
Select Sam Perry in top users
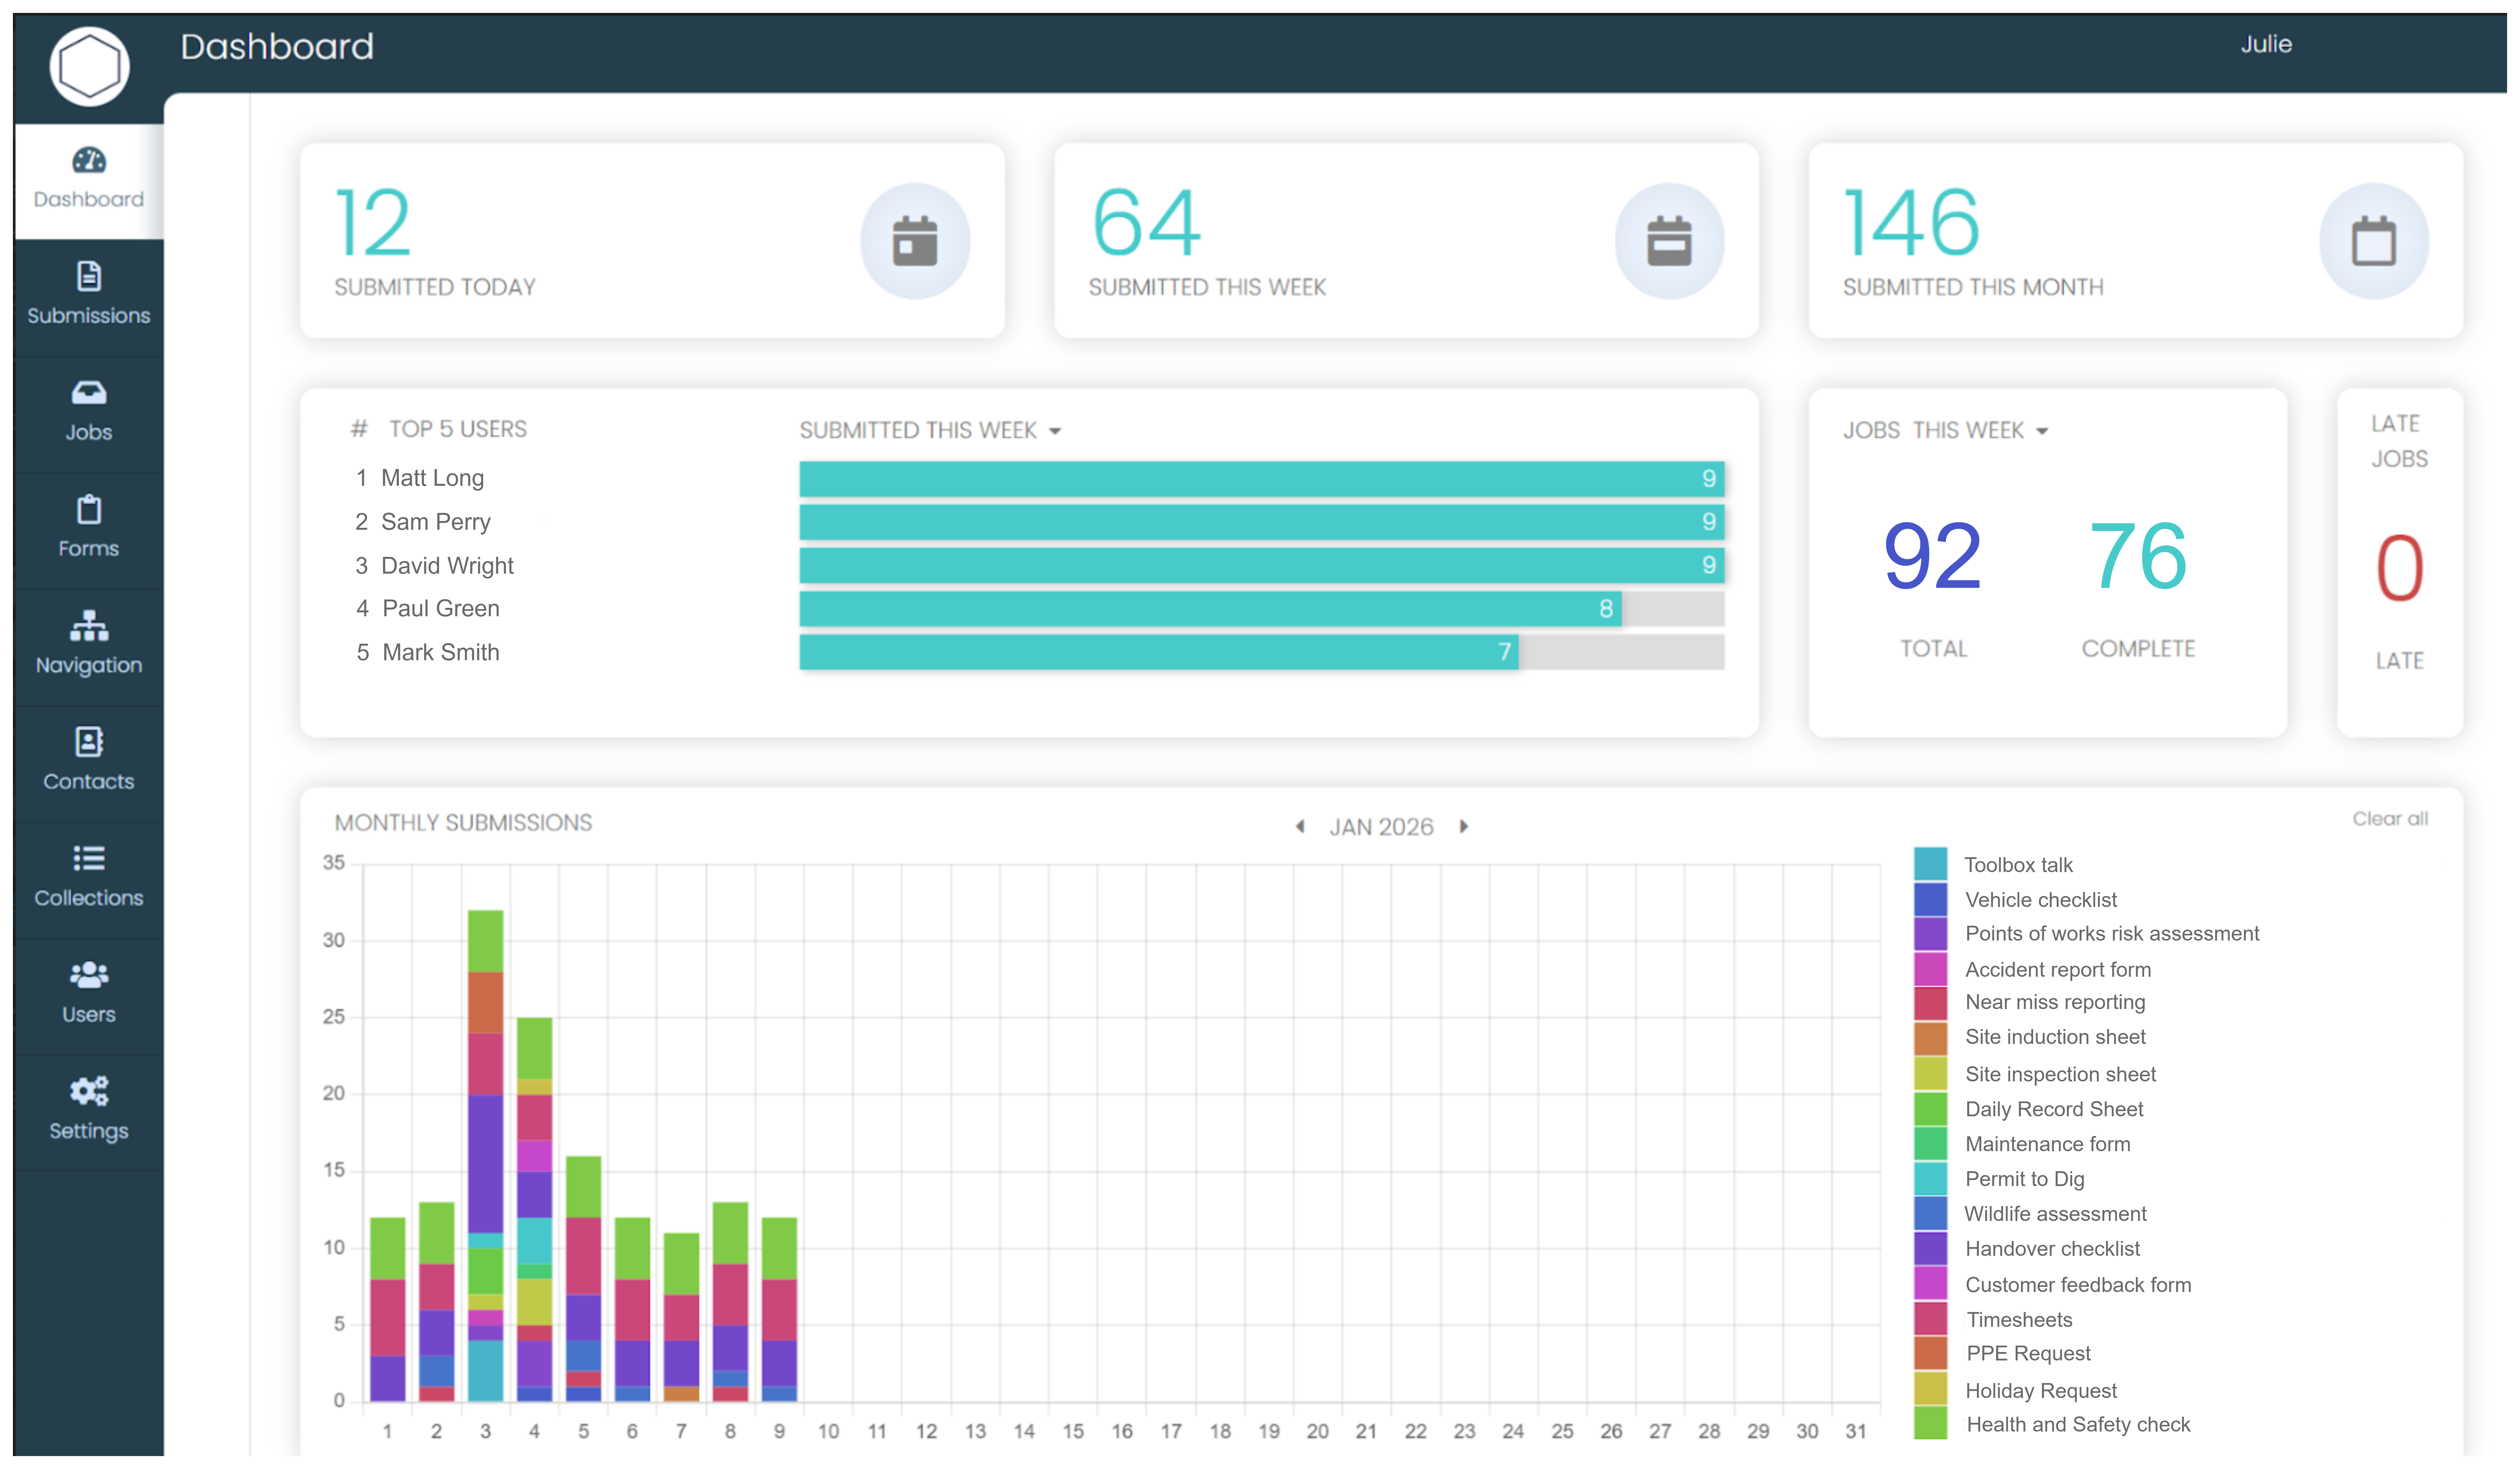coord(436,522)
